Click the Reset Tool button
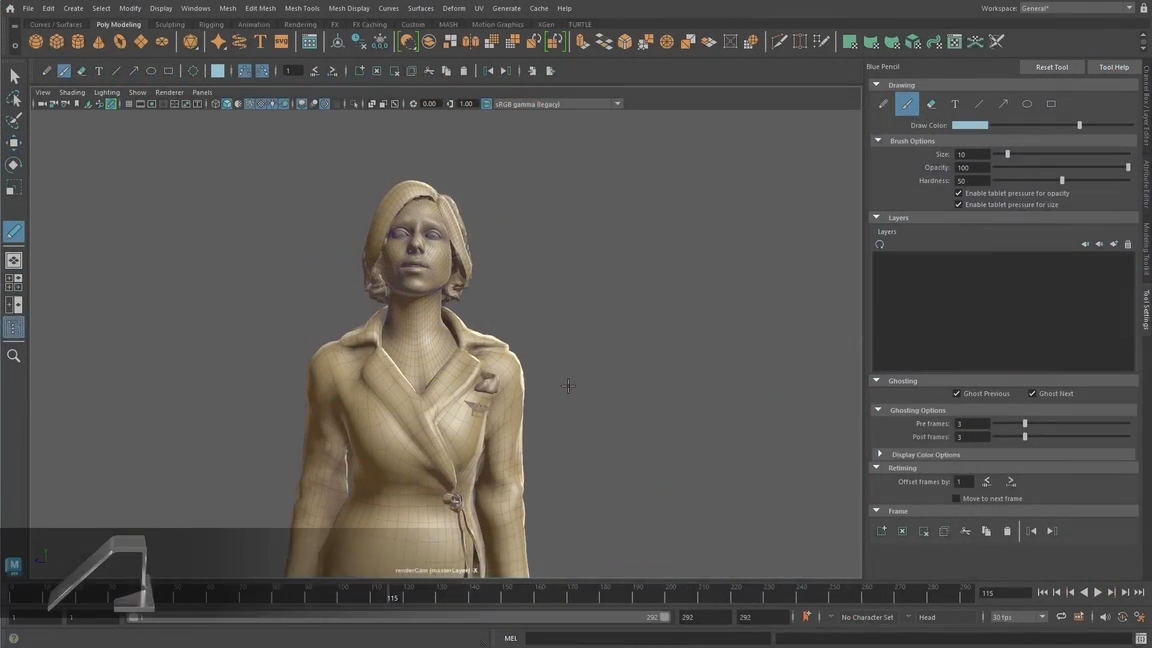 [x=1051, y=67]
